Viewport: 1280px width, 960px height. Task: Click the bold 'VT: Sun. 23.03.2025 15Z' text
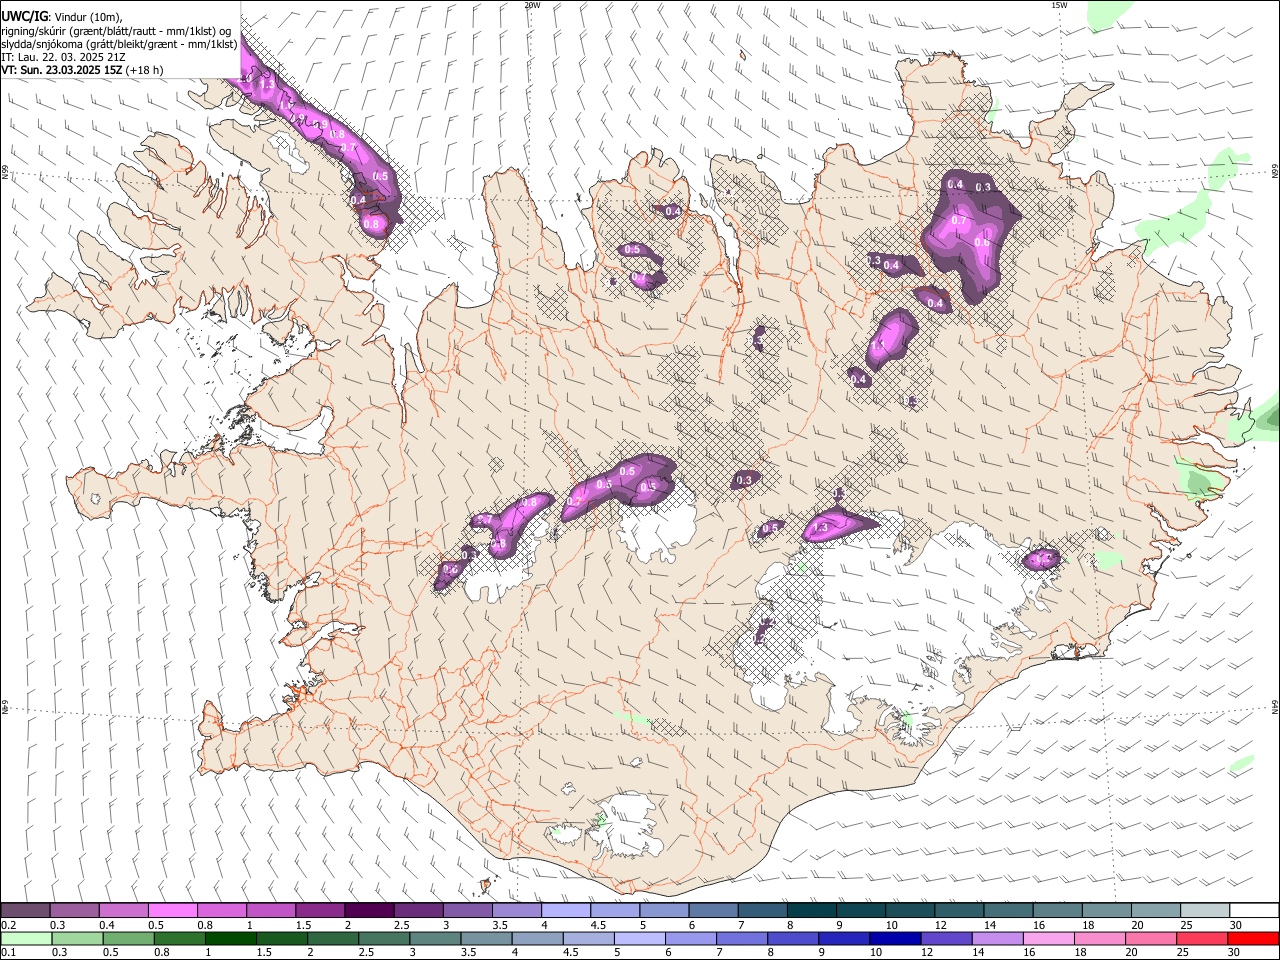62,71
